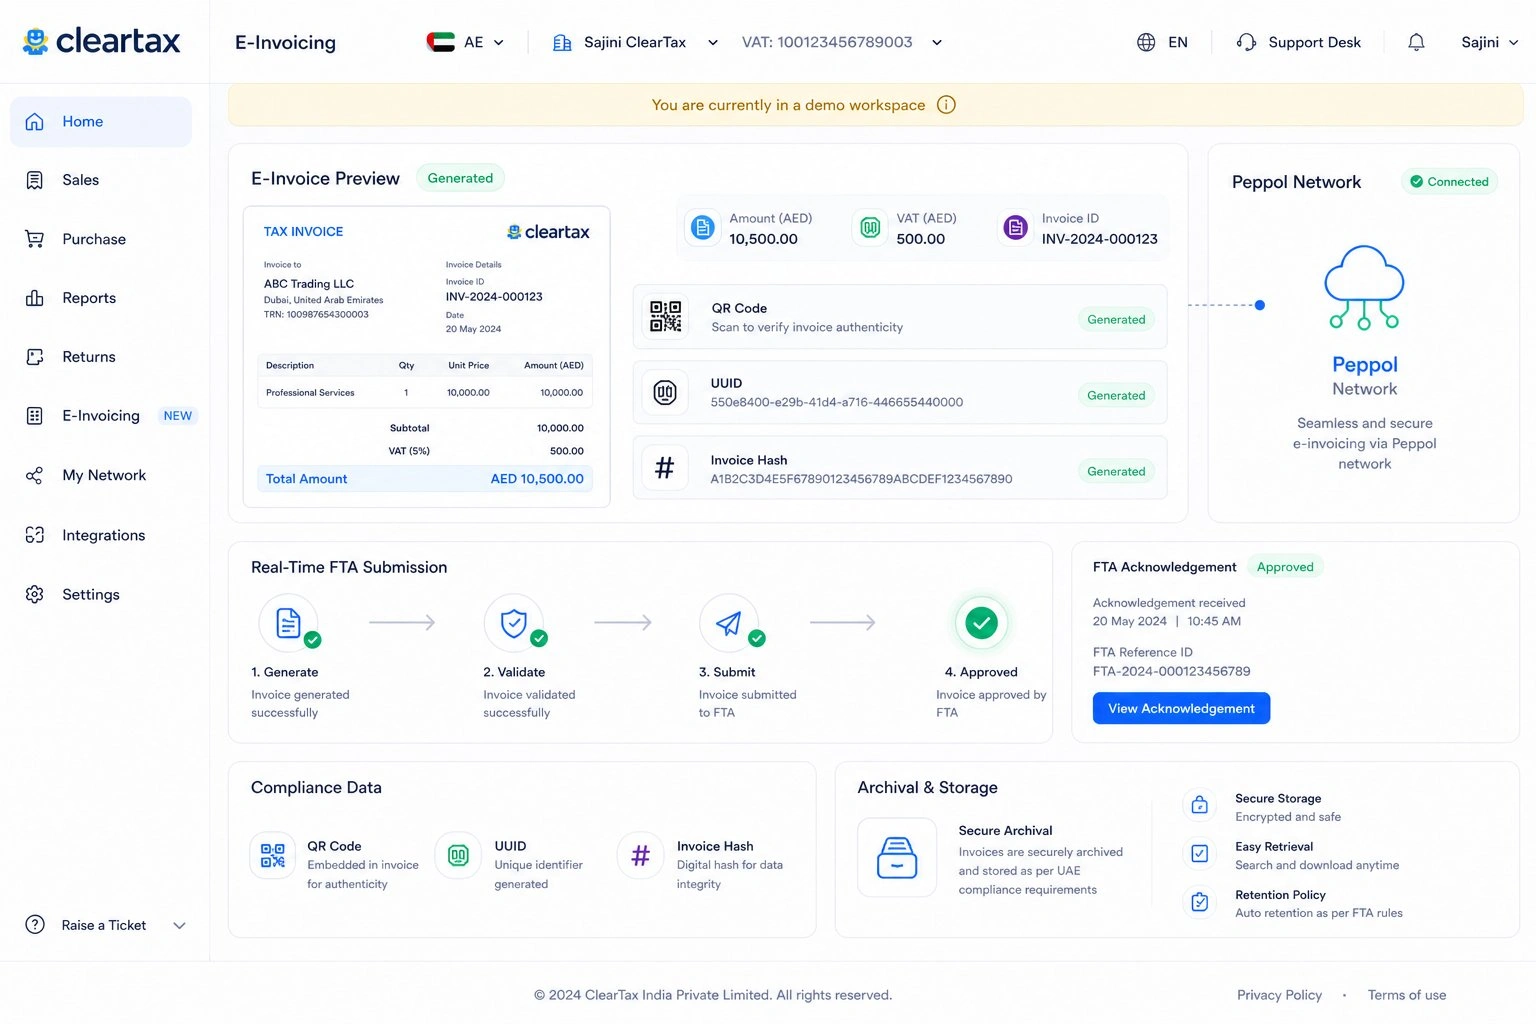This screenshot has height=1024, width=1536.
Task: Click the demo workspace info icon
Action: pos(946,105)
